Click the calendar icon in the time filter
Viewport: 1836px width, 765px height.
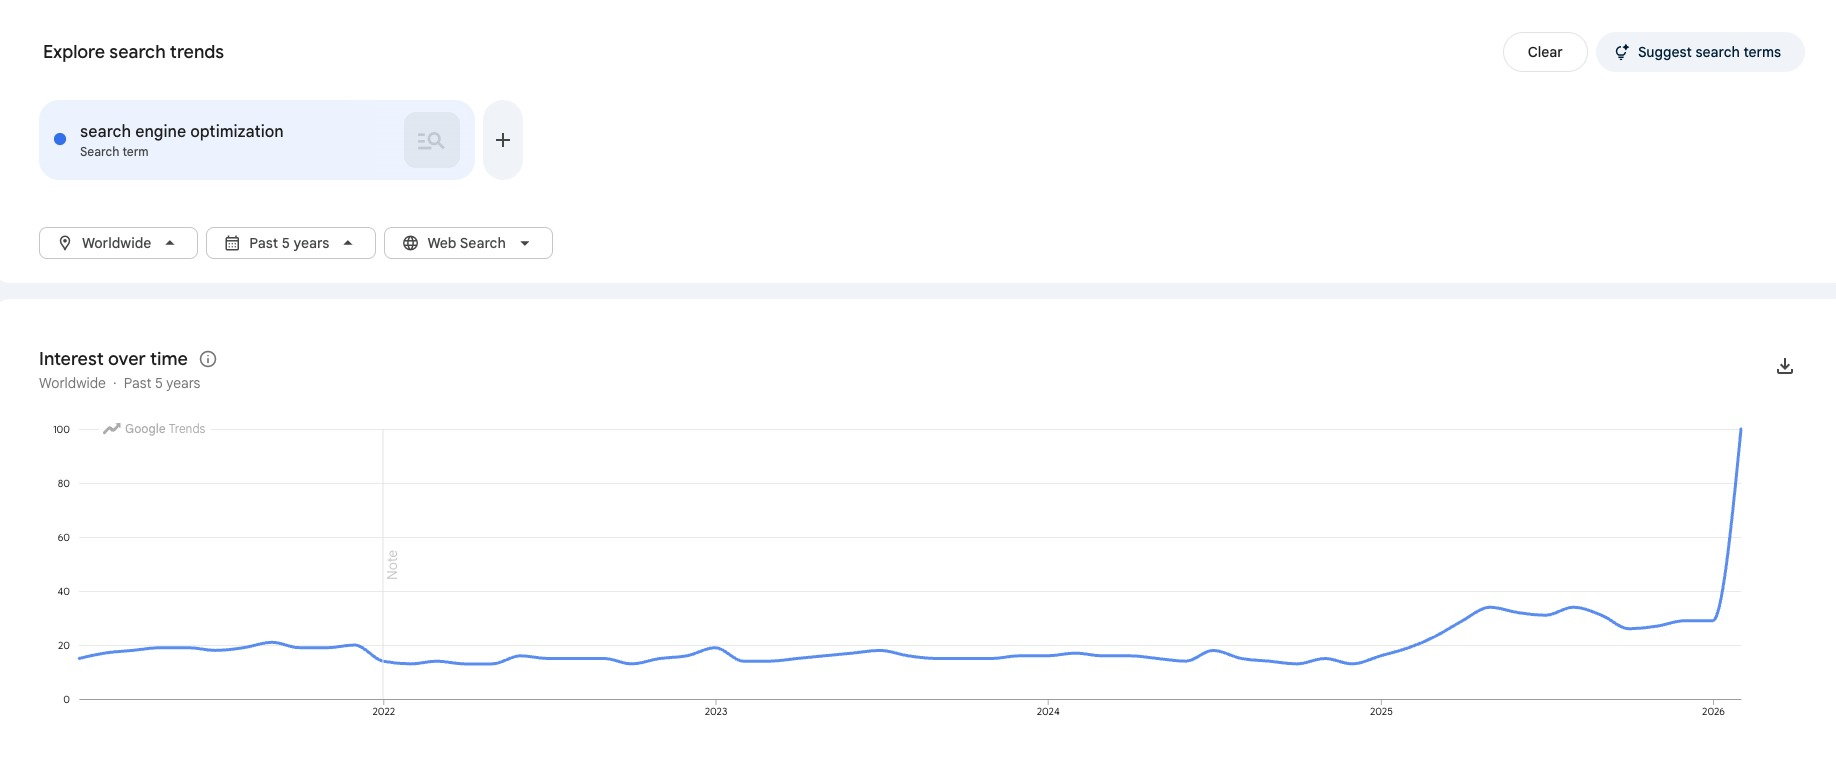pos(231,242)
